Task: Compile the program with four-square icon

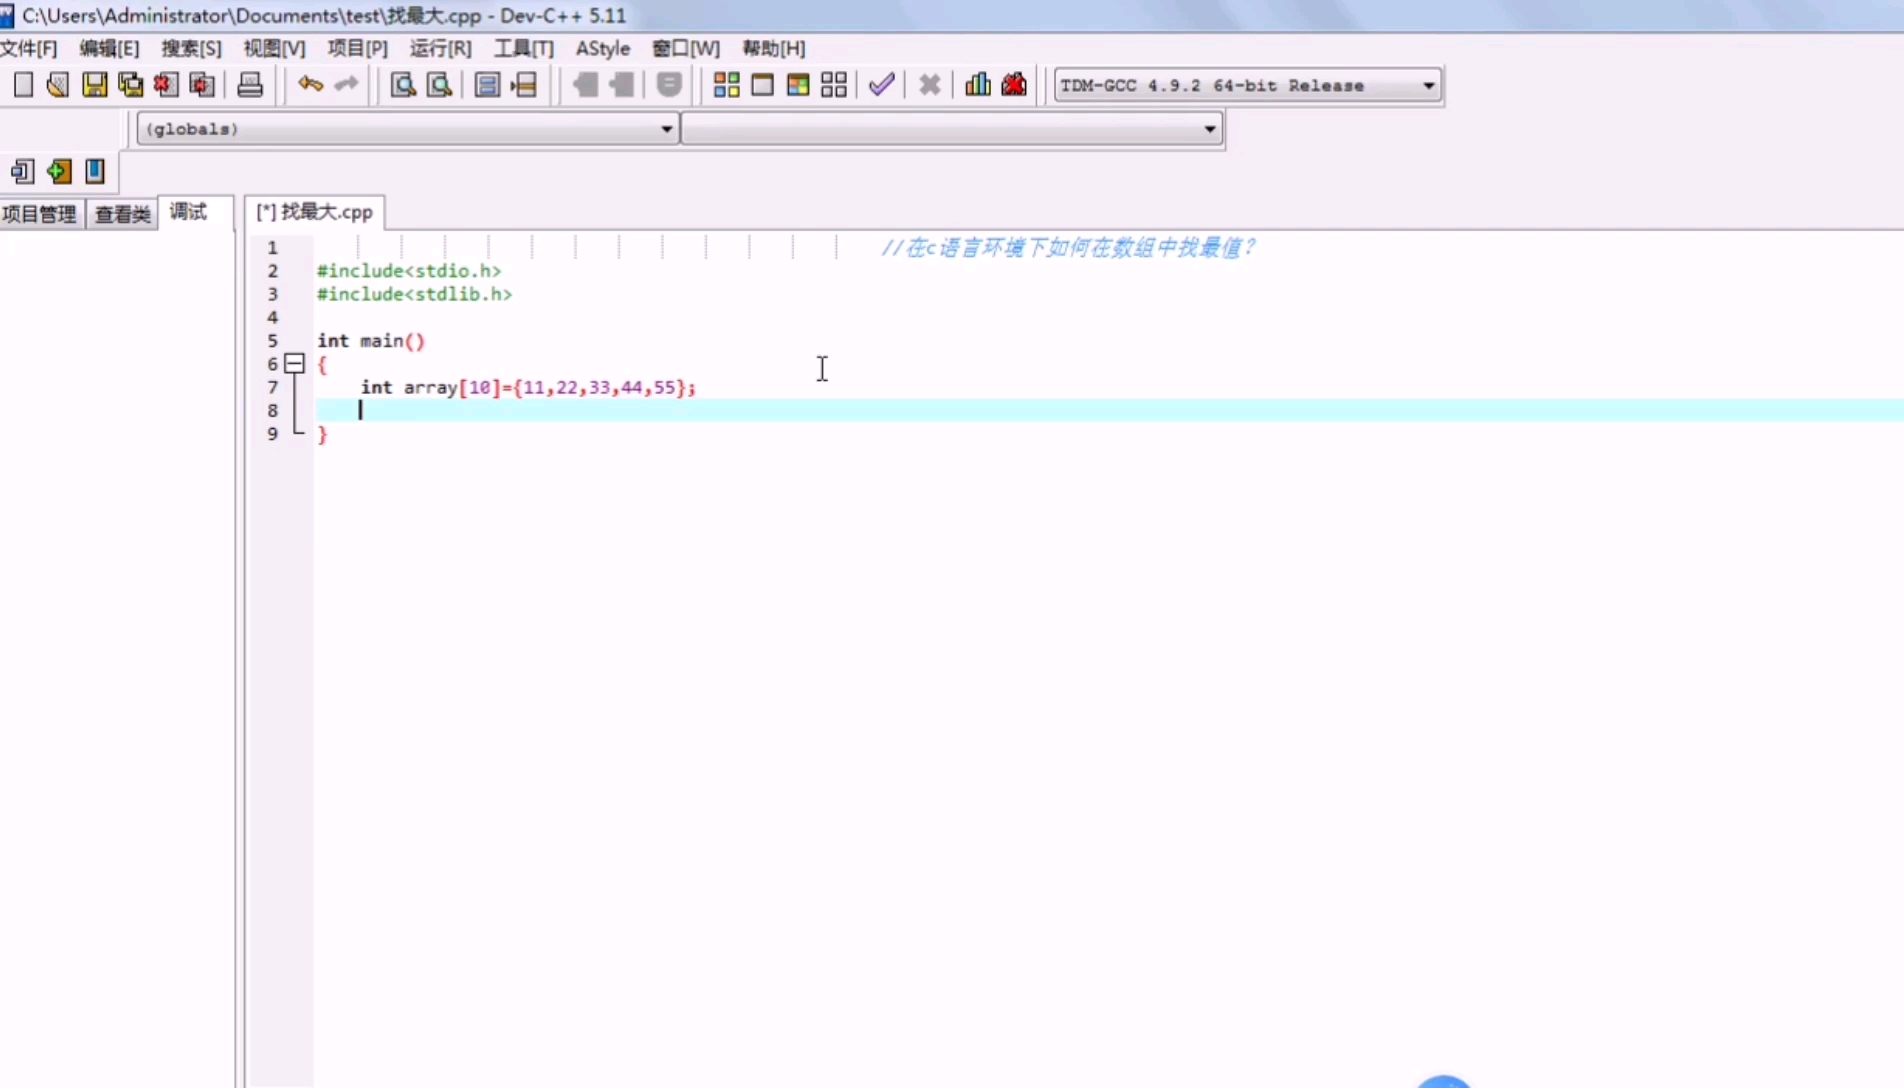Action: [726, 85]
